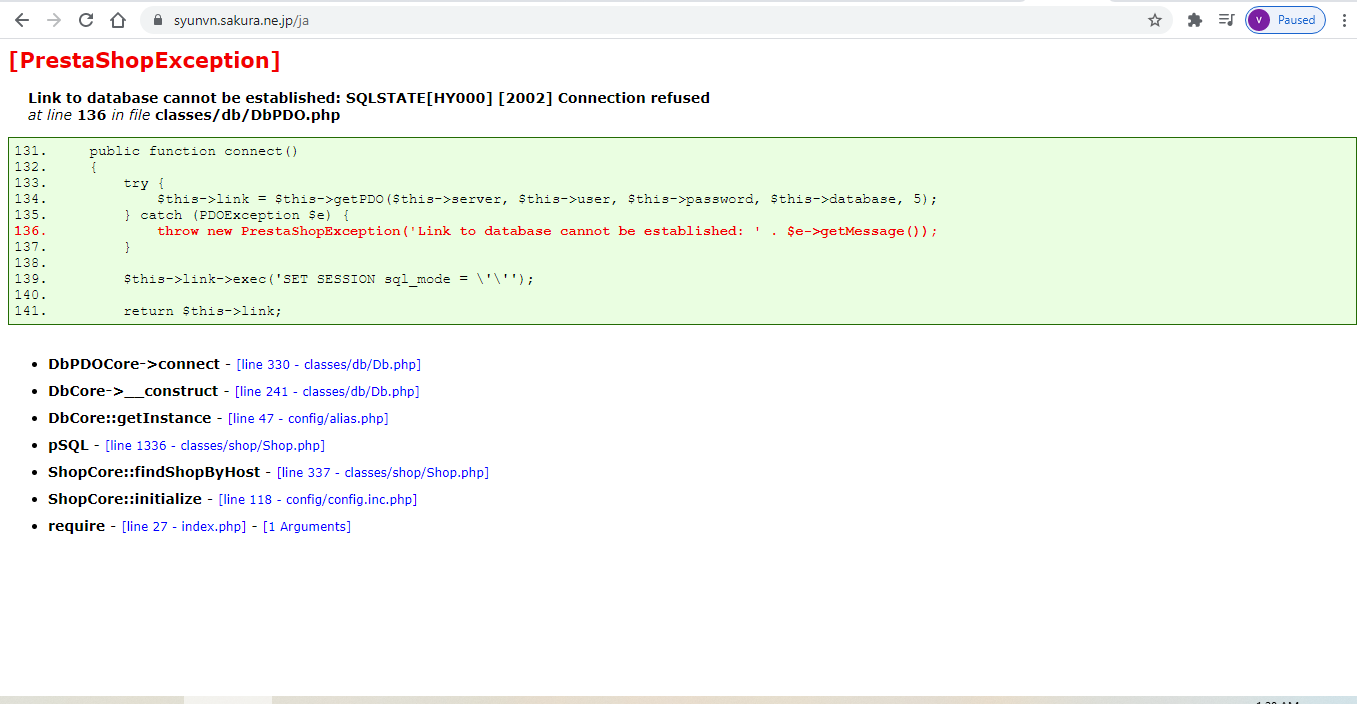This screenshot has height=704, width=1357.
Task: Open the Paused profile button
Action: [1286, 20]
